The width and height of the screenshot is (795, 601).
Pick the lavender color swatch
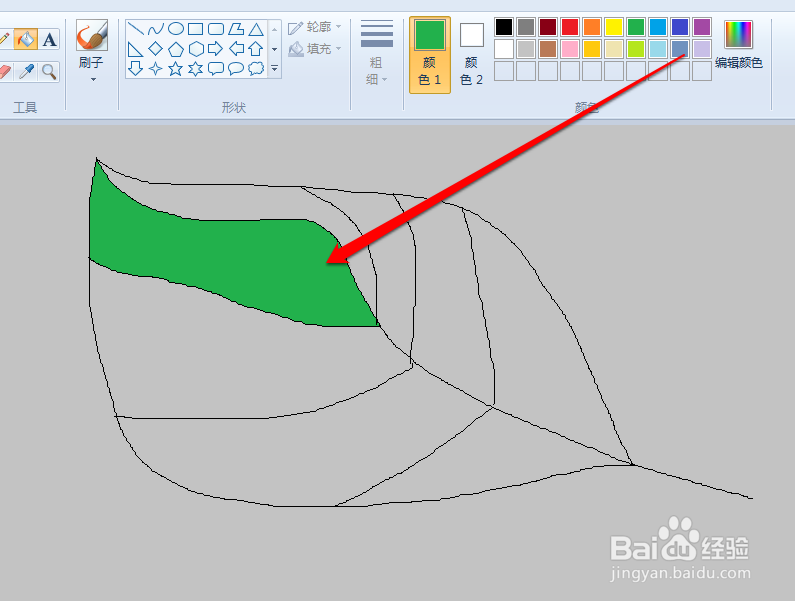pos(702,49)
